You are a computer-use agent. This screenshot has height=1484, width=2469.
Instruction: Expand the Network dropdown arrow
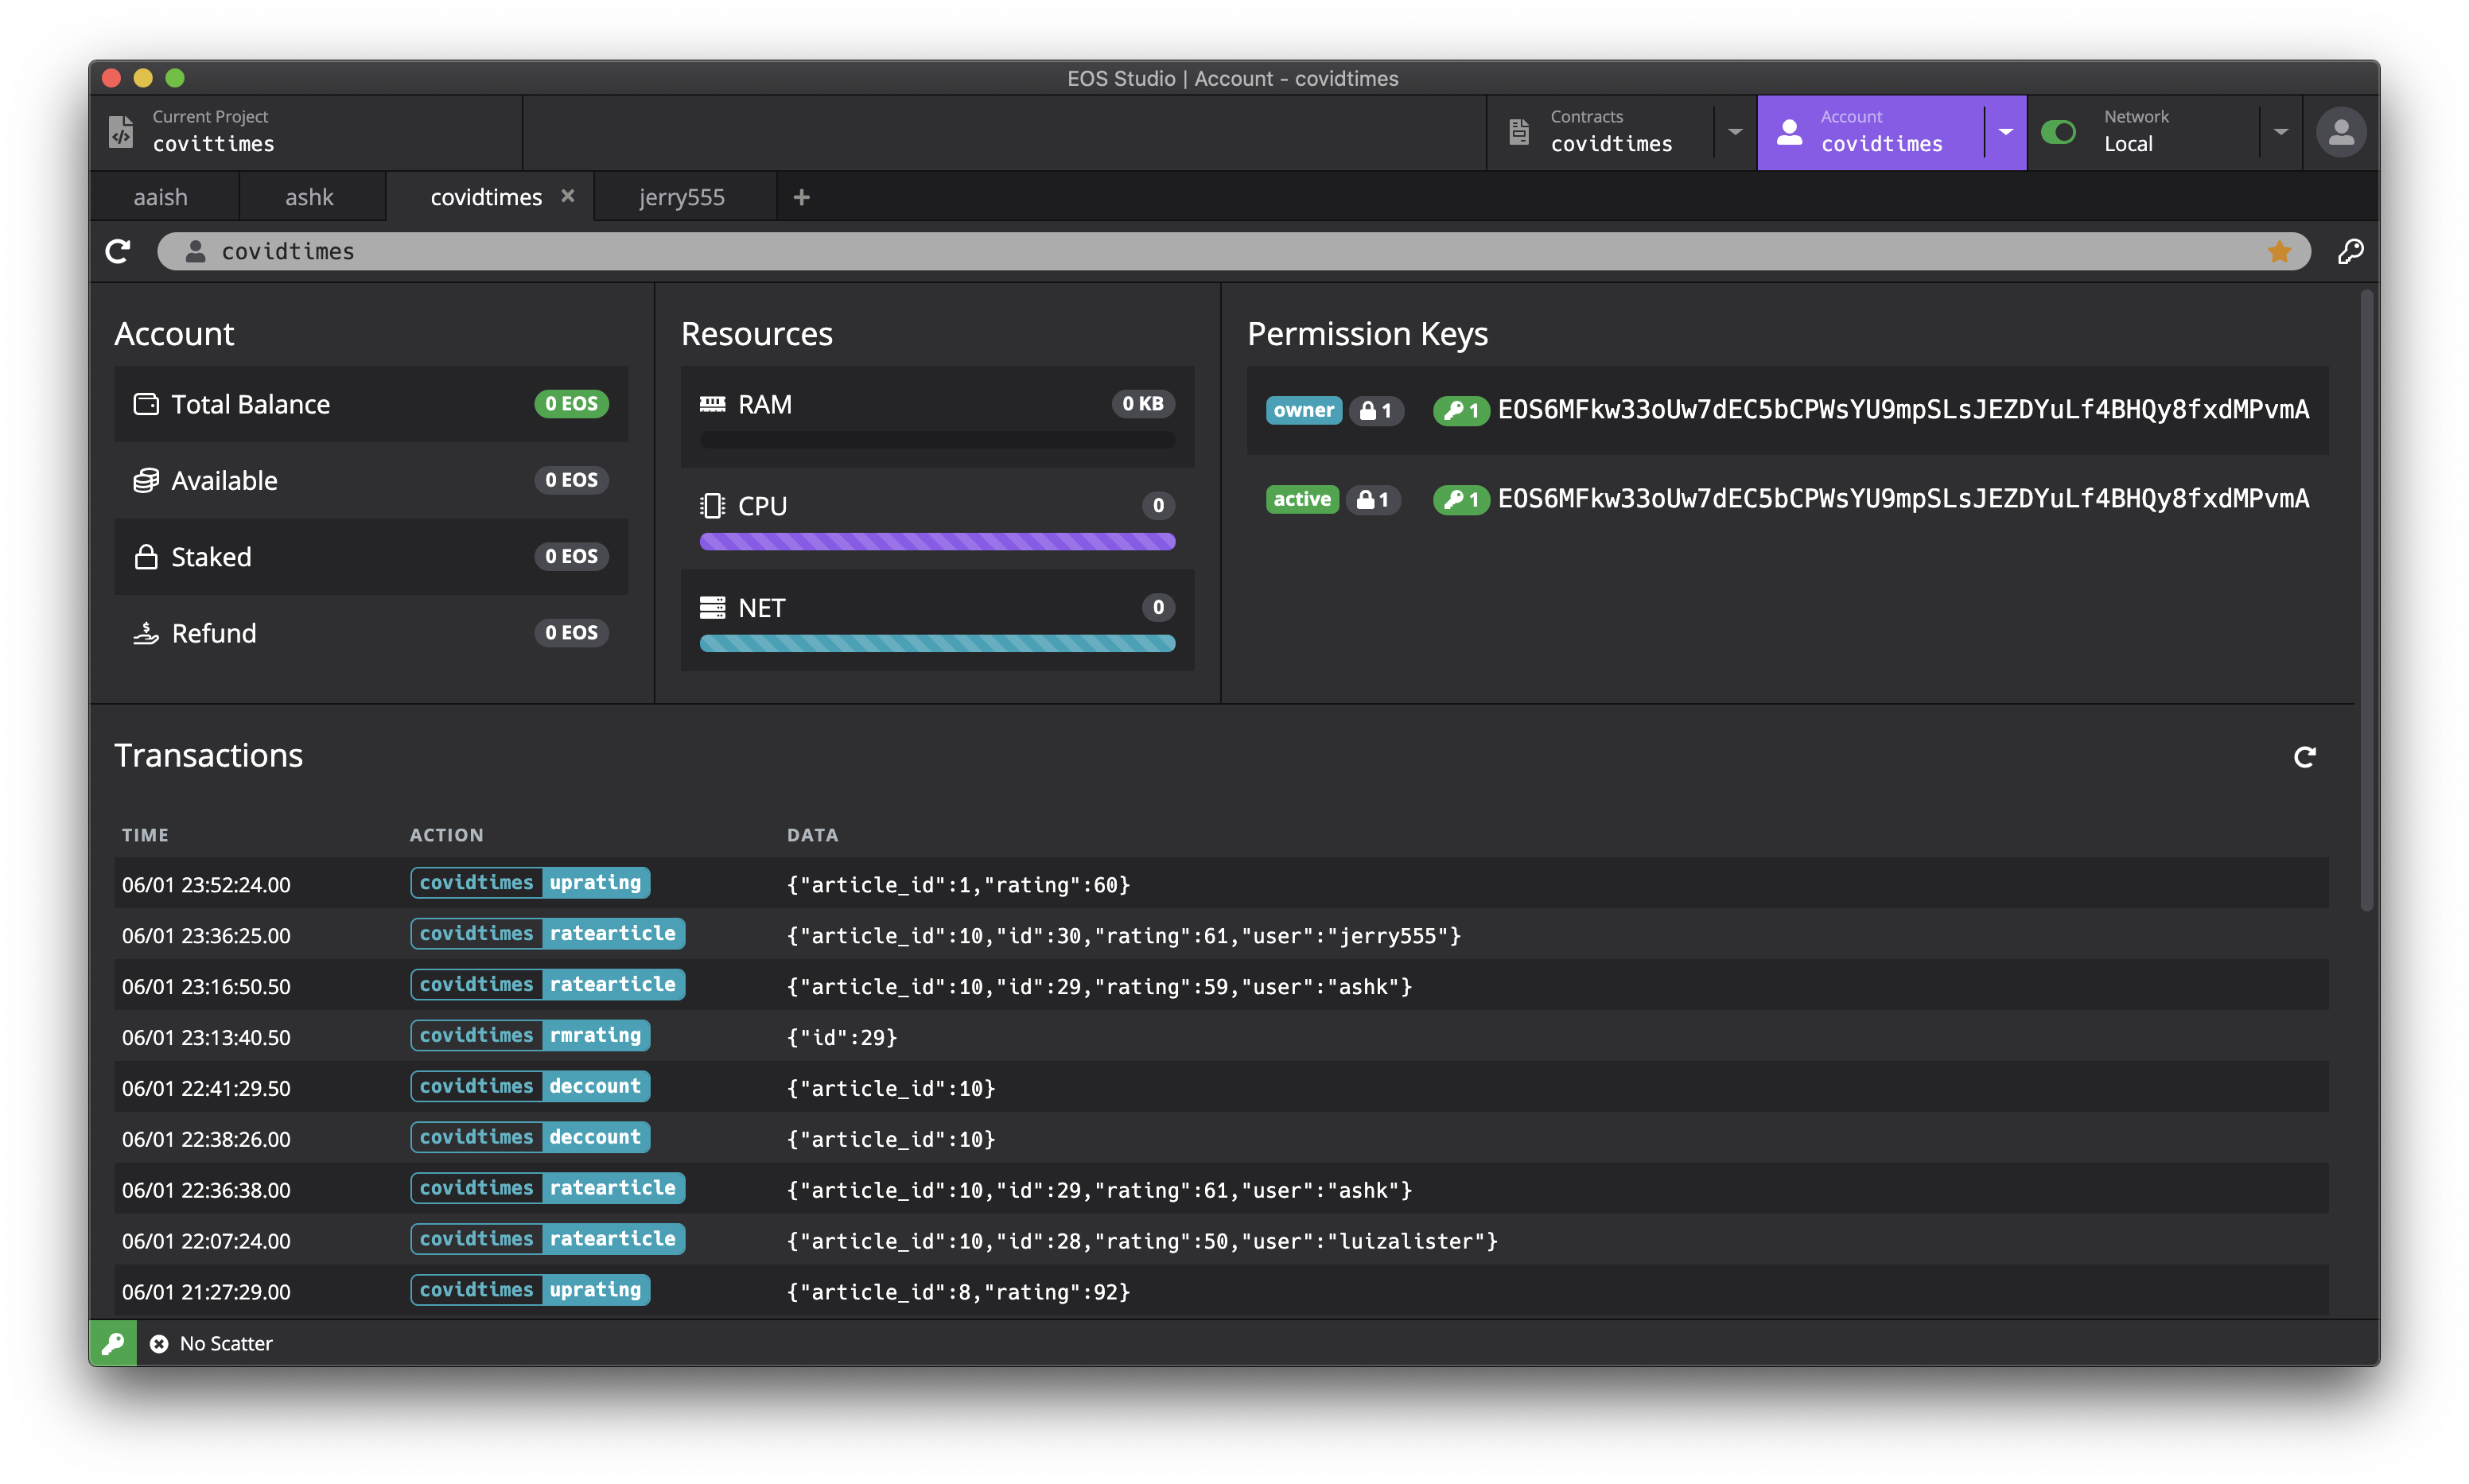pyautogui.click(x=2280, y=132)
